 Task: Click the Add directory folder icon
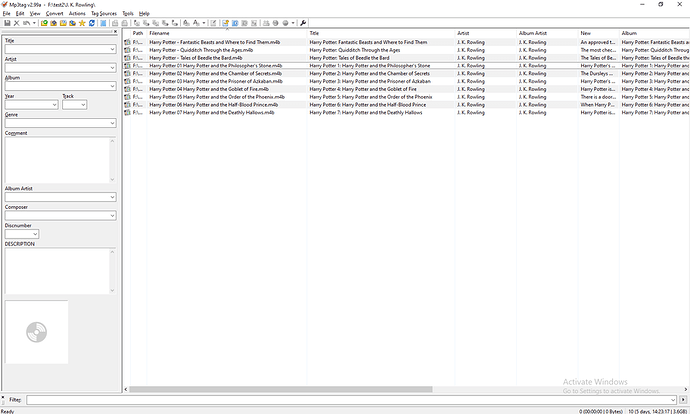click(54, 23)
